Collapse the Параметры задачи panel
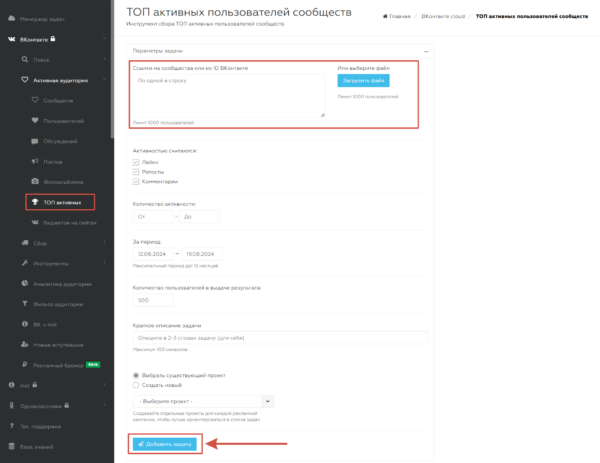 tap(426, 51)
